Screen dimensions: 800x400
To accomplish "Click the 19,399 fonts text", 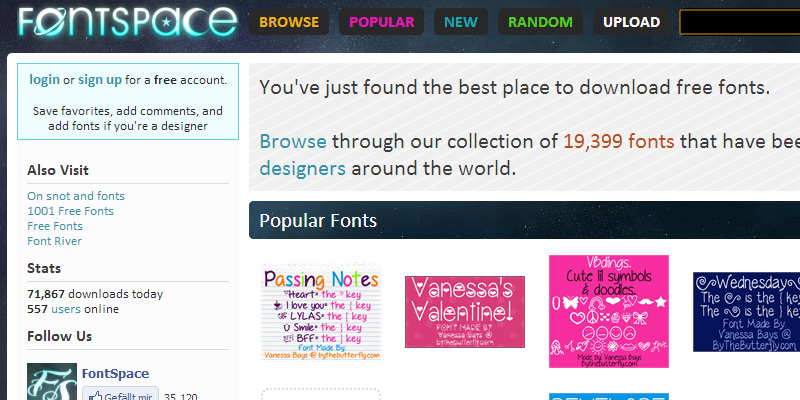I will 619,141.
